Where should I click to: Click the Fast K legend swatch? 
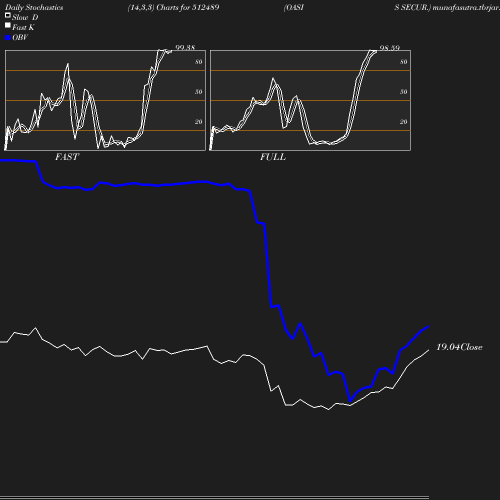tap(8, 25)
